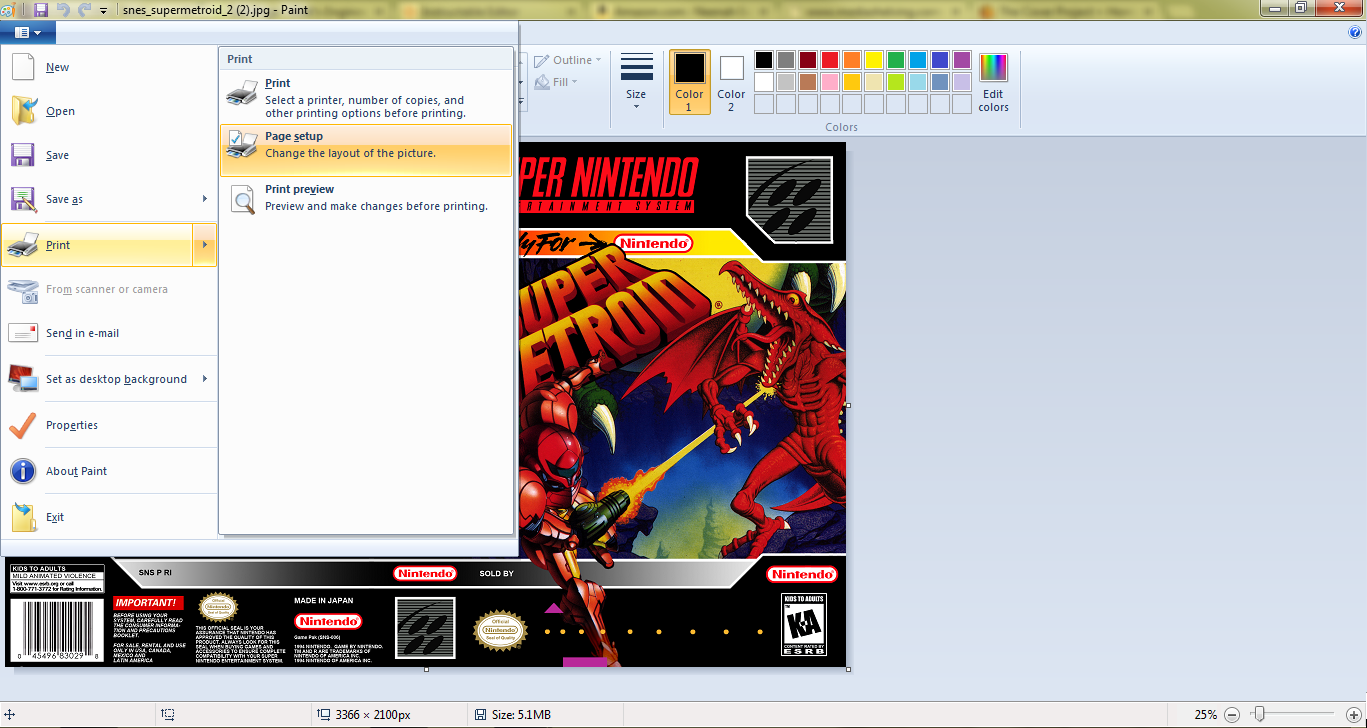Pick the light turquoise swatch

(918, 82)
